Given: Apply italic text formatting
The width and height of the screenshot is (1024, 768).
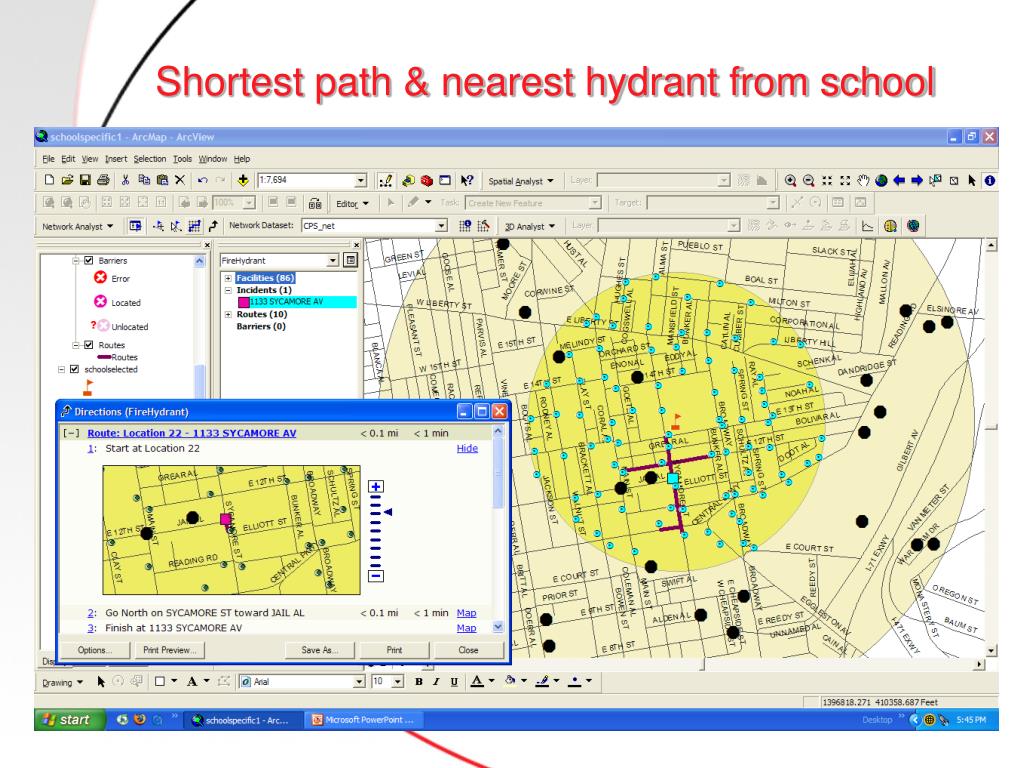Looking at the screenshot, I should tap(436, 682).
